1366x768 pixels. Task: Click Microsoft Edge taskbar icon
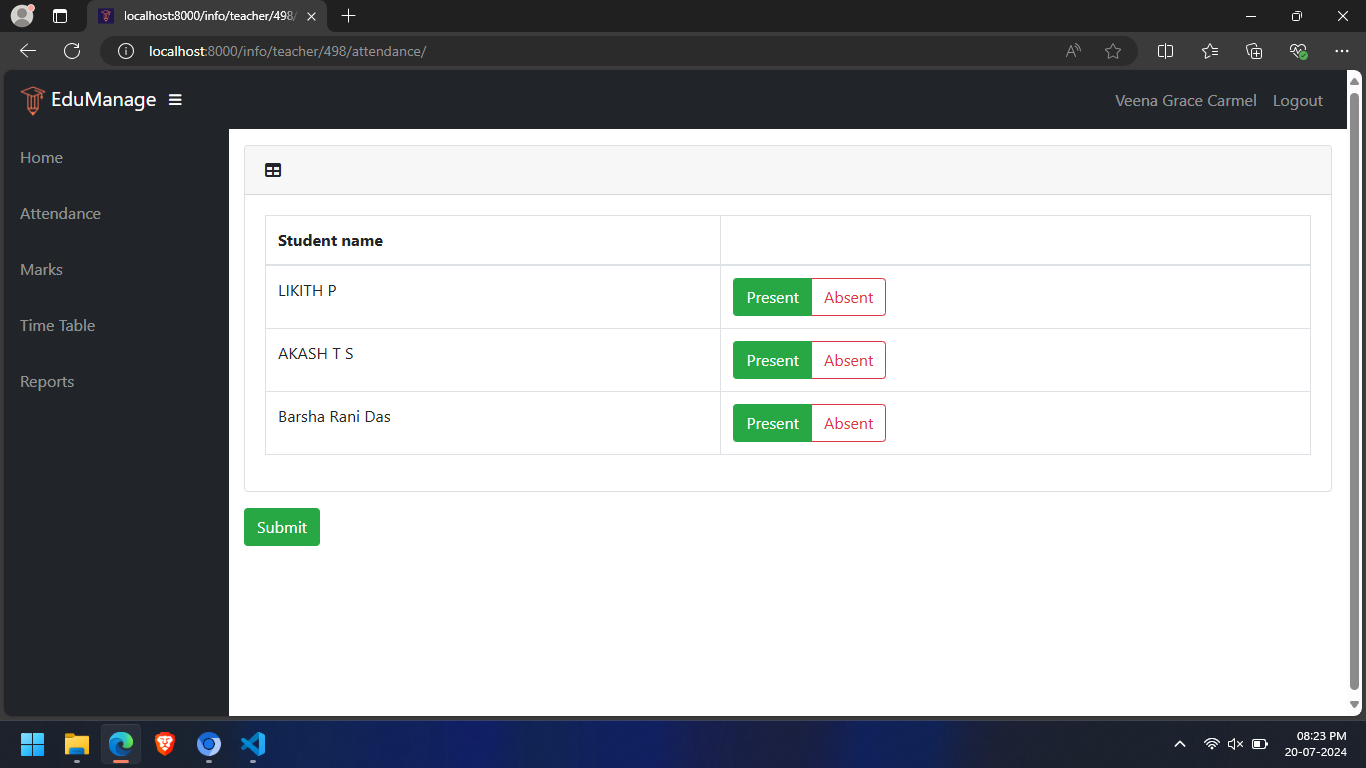[x=121, y=744]
